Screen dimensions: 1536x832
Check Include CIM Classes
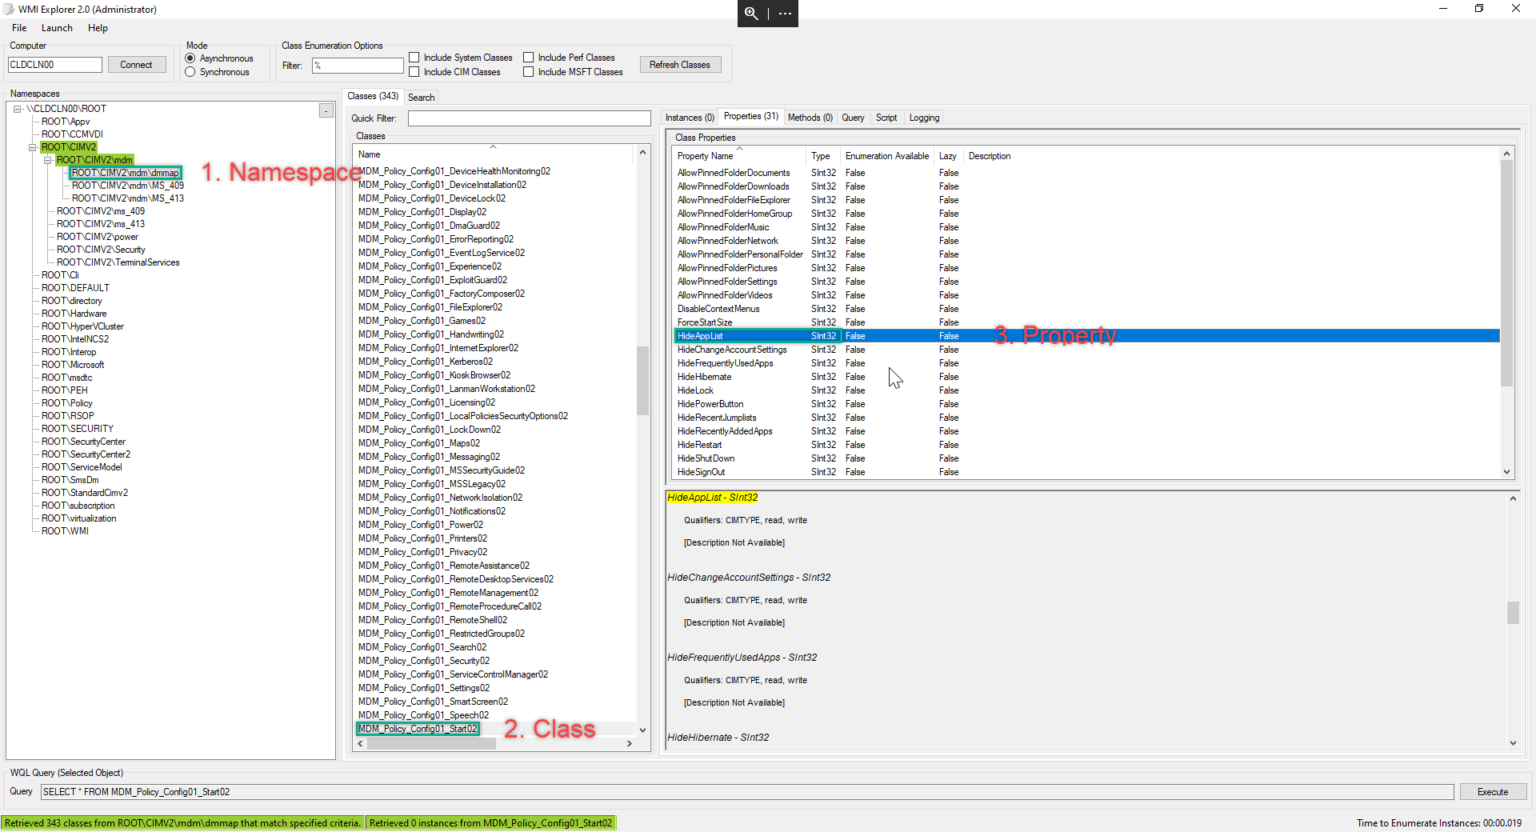click(413, 71)
